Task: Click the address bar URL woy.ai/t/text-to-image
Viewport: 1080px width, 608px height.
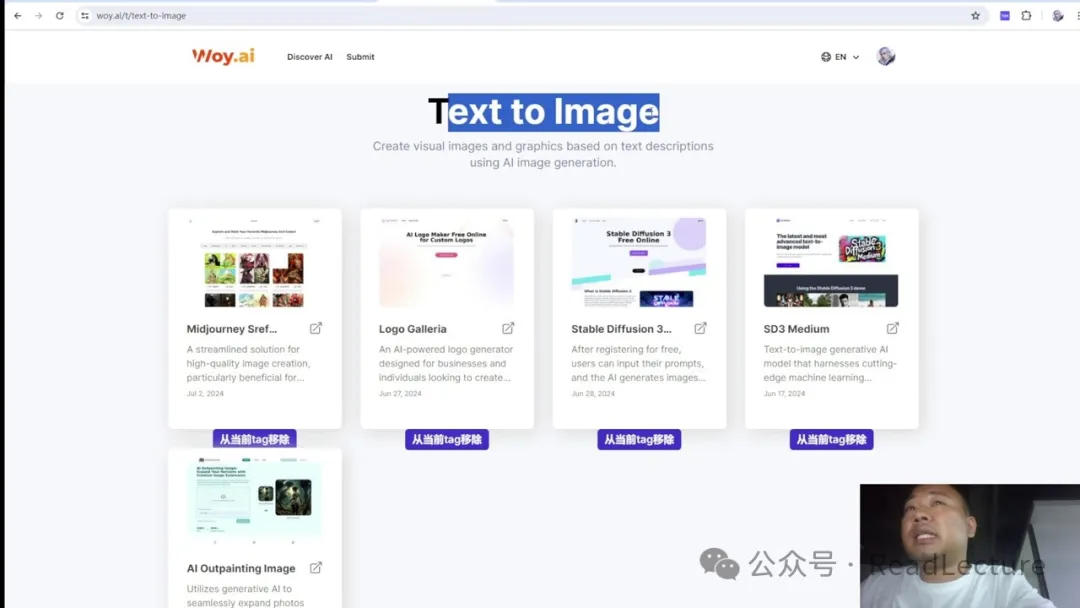Action: (x=141, y=15)
